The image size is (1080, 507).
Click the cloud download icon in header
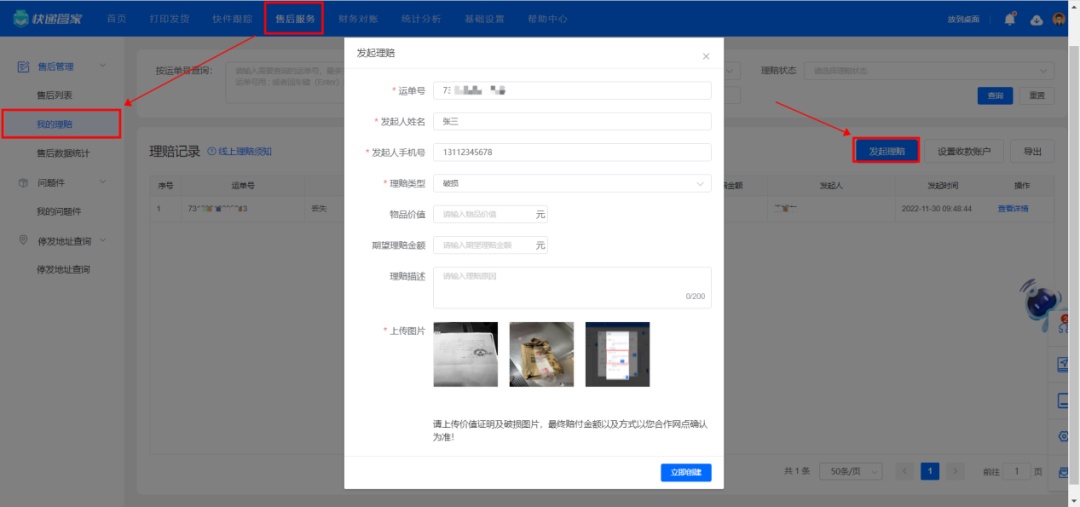tap(1036, 20)
